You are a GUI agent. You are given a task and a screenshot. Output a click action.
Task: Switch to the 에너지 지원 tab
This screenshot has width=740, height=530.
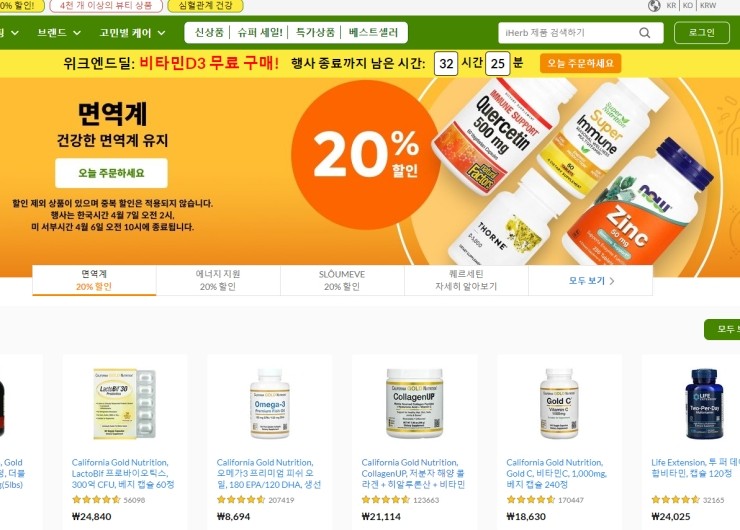(x=218, y=280)
